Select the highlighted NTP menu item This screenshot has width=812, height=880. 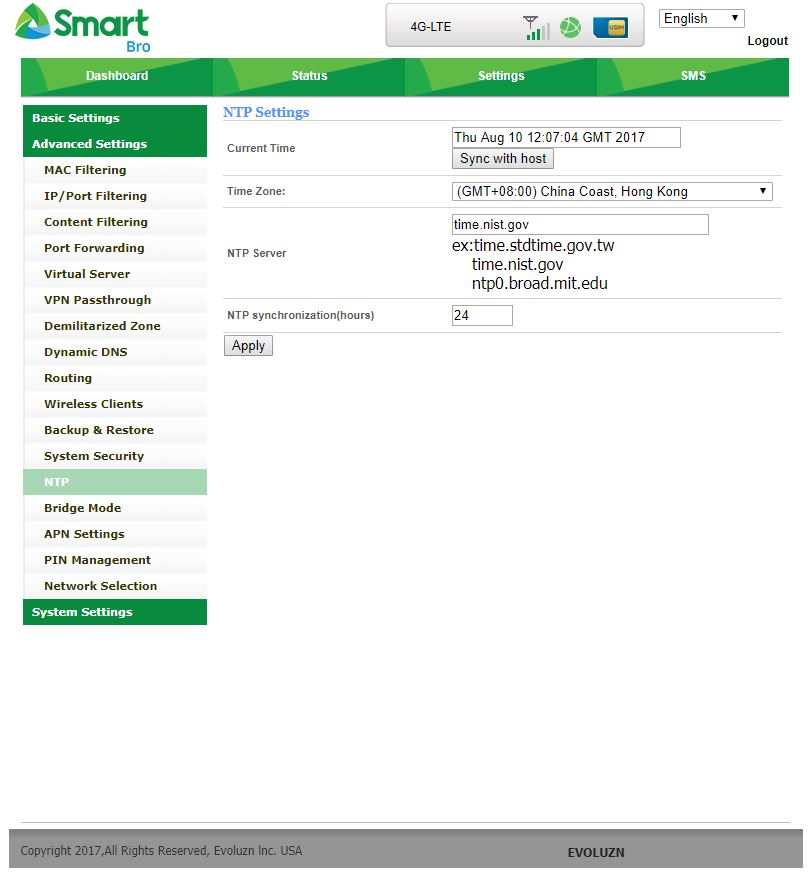[x=115, y=482]
